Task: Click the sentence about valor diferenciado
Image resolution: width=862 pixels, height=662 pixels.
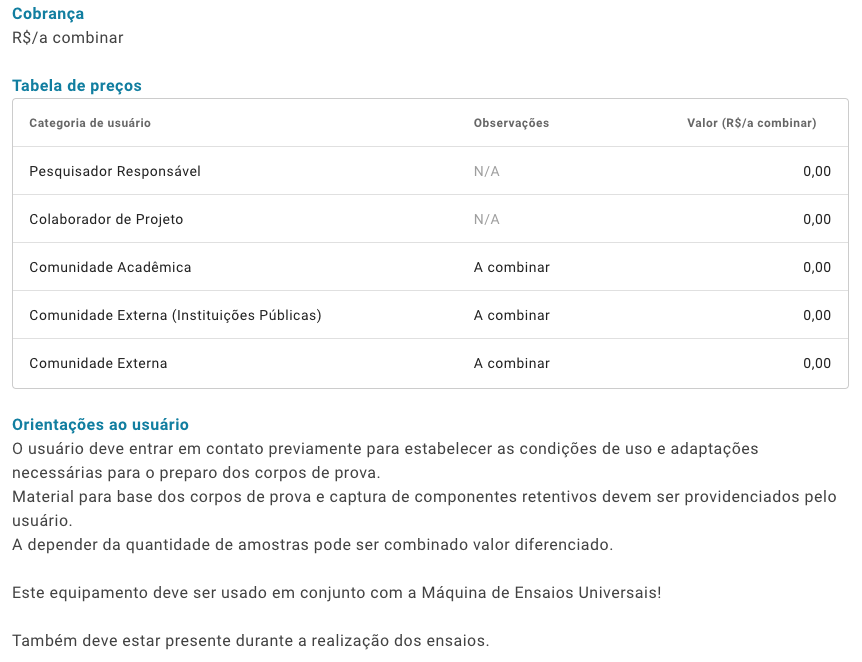Action: (312, 545)
